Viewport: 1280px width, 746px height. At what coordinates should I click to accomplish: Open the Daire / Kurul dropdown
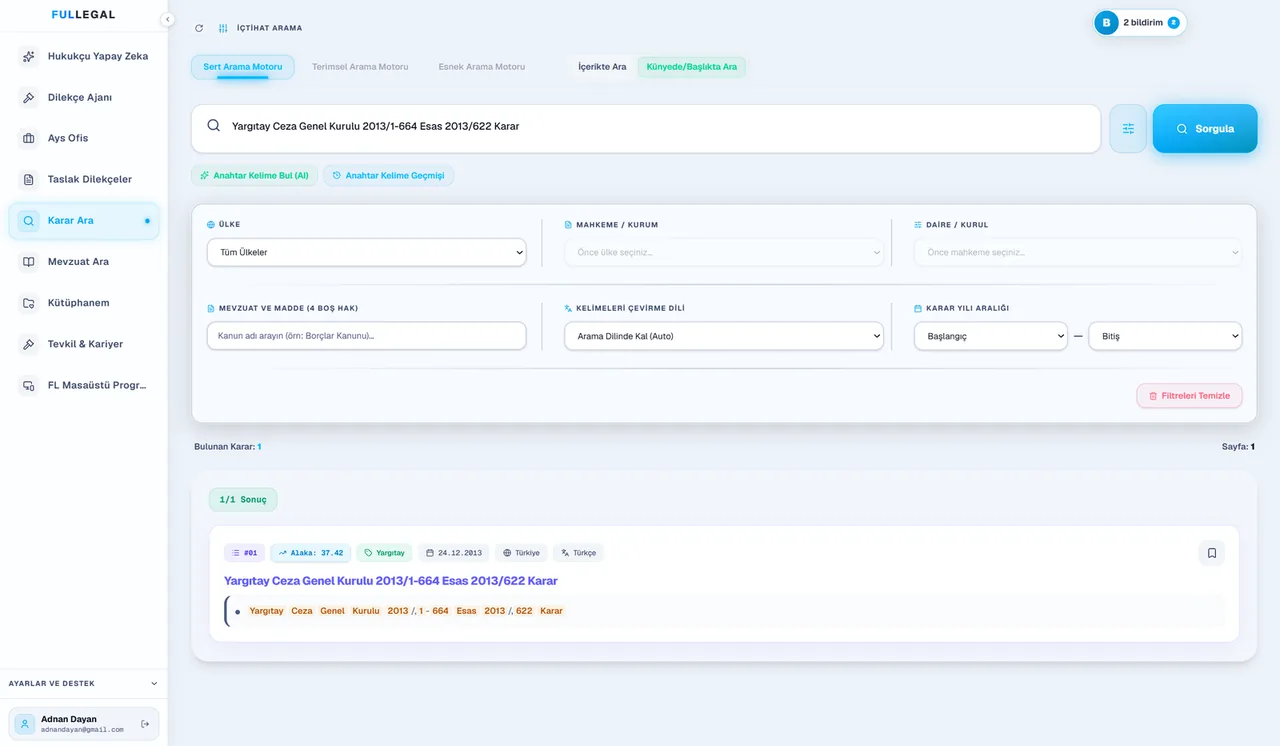pyautogui.click(x=1078, y=252)
